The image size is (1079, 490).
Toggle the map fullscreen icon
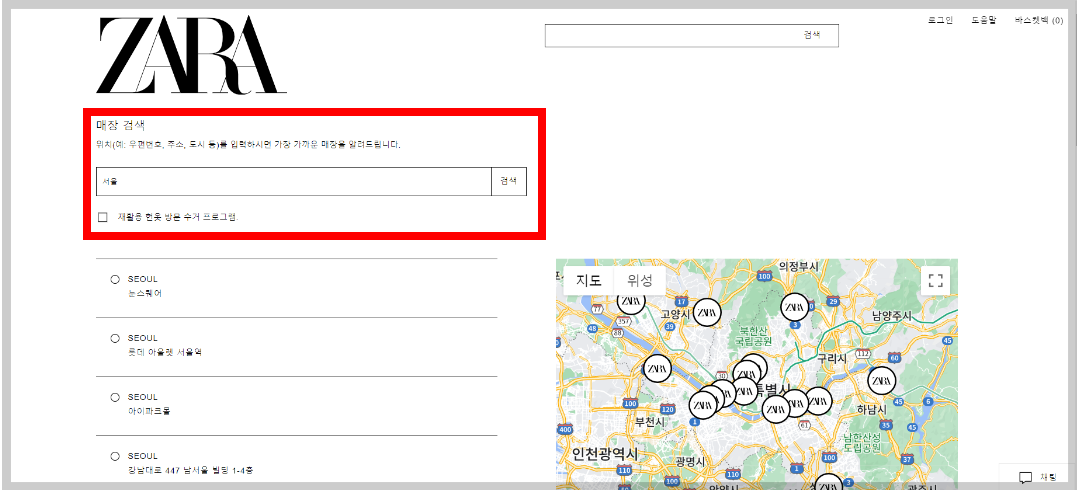pos(935,280)
